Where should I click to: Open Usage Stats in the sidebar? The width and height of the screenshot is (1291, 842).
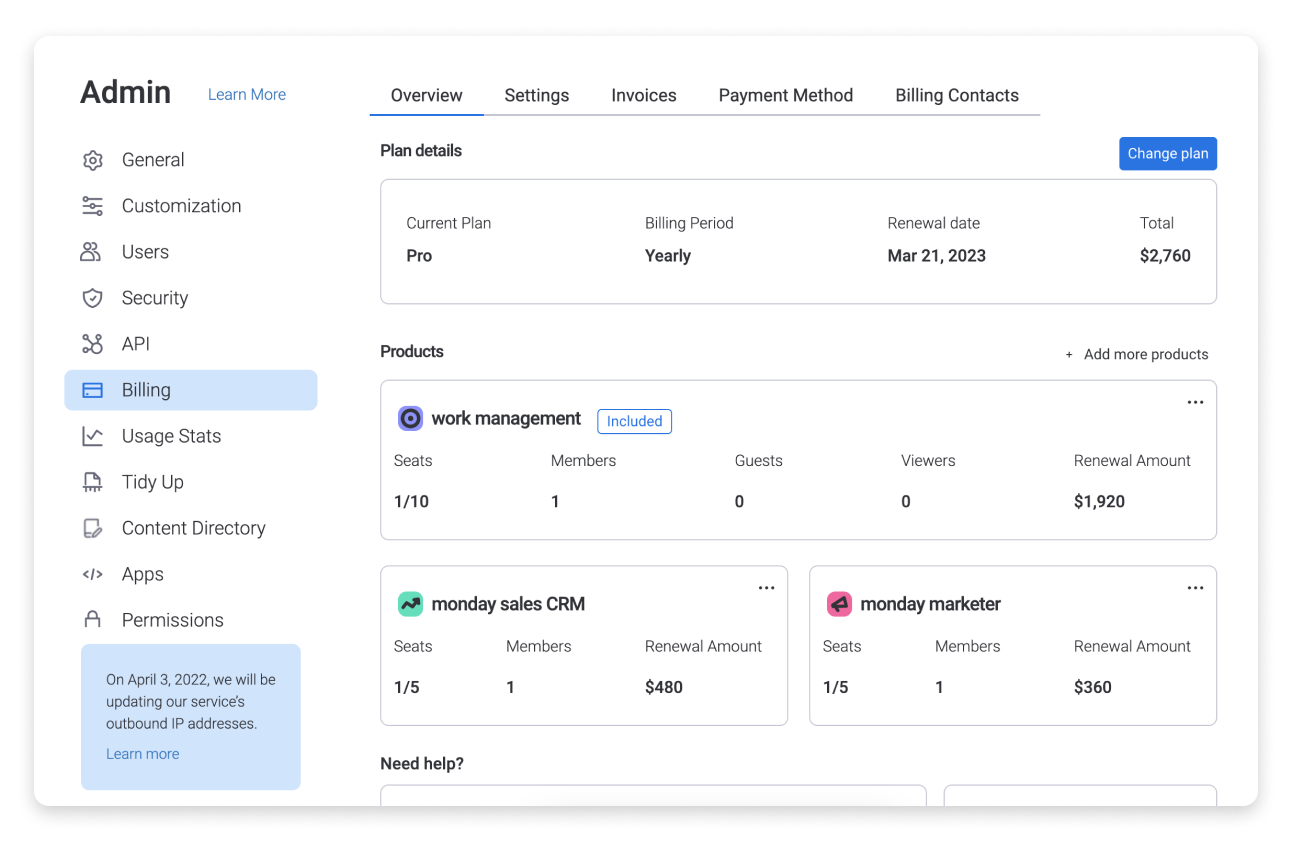191,436
